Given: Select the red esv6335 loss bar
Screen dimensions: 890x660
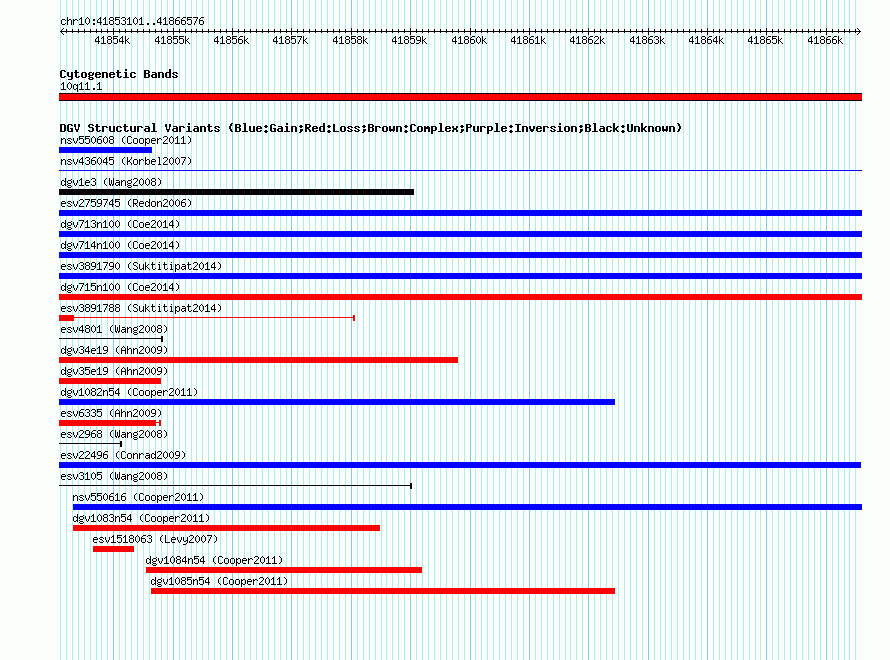Looking at the screenshot, I should pyautogui.click(x=110, y=423).
